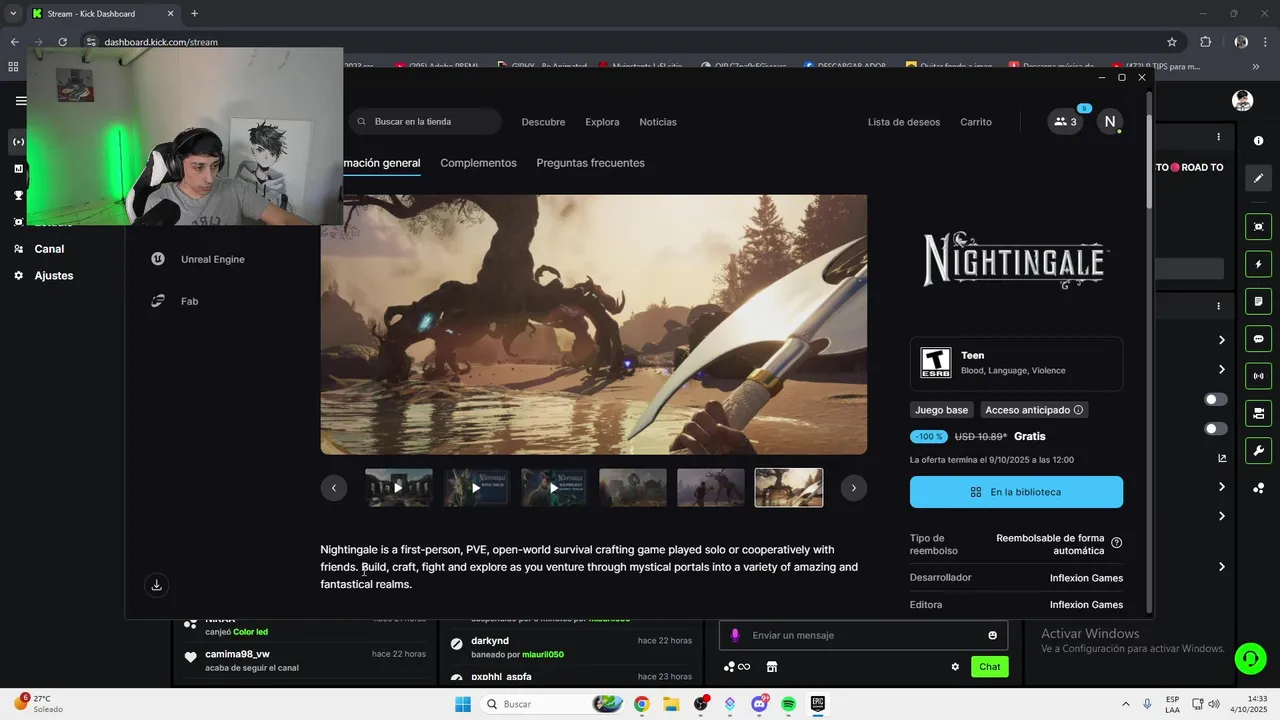Screen dimensions: 1280x720
Task: Show previous screenshot thumbnails with left arrow
Action: pyautogui.click(x=334, y=488)
